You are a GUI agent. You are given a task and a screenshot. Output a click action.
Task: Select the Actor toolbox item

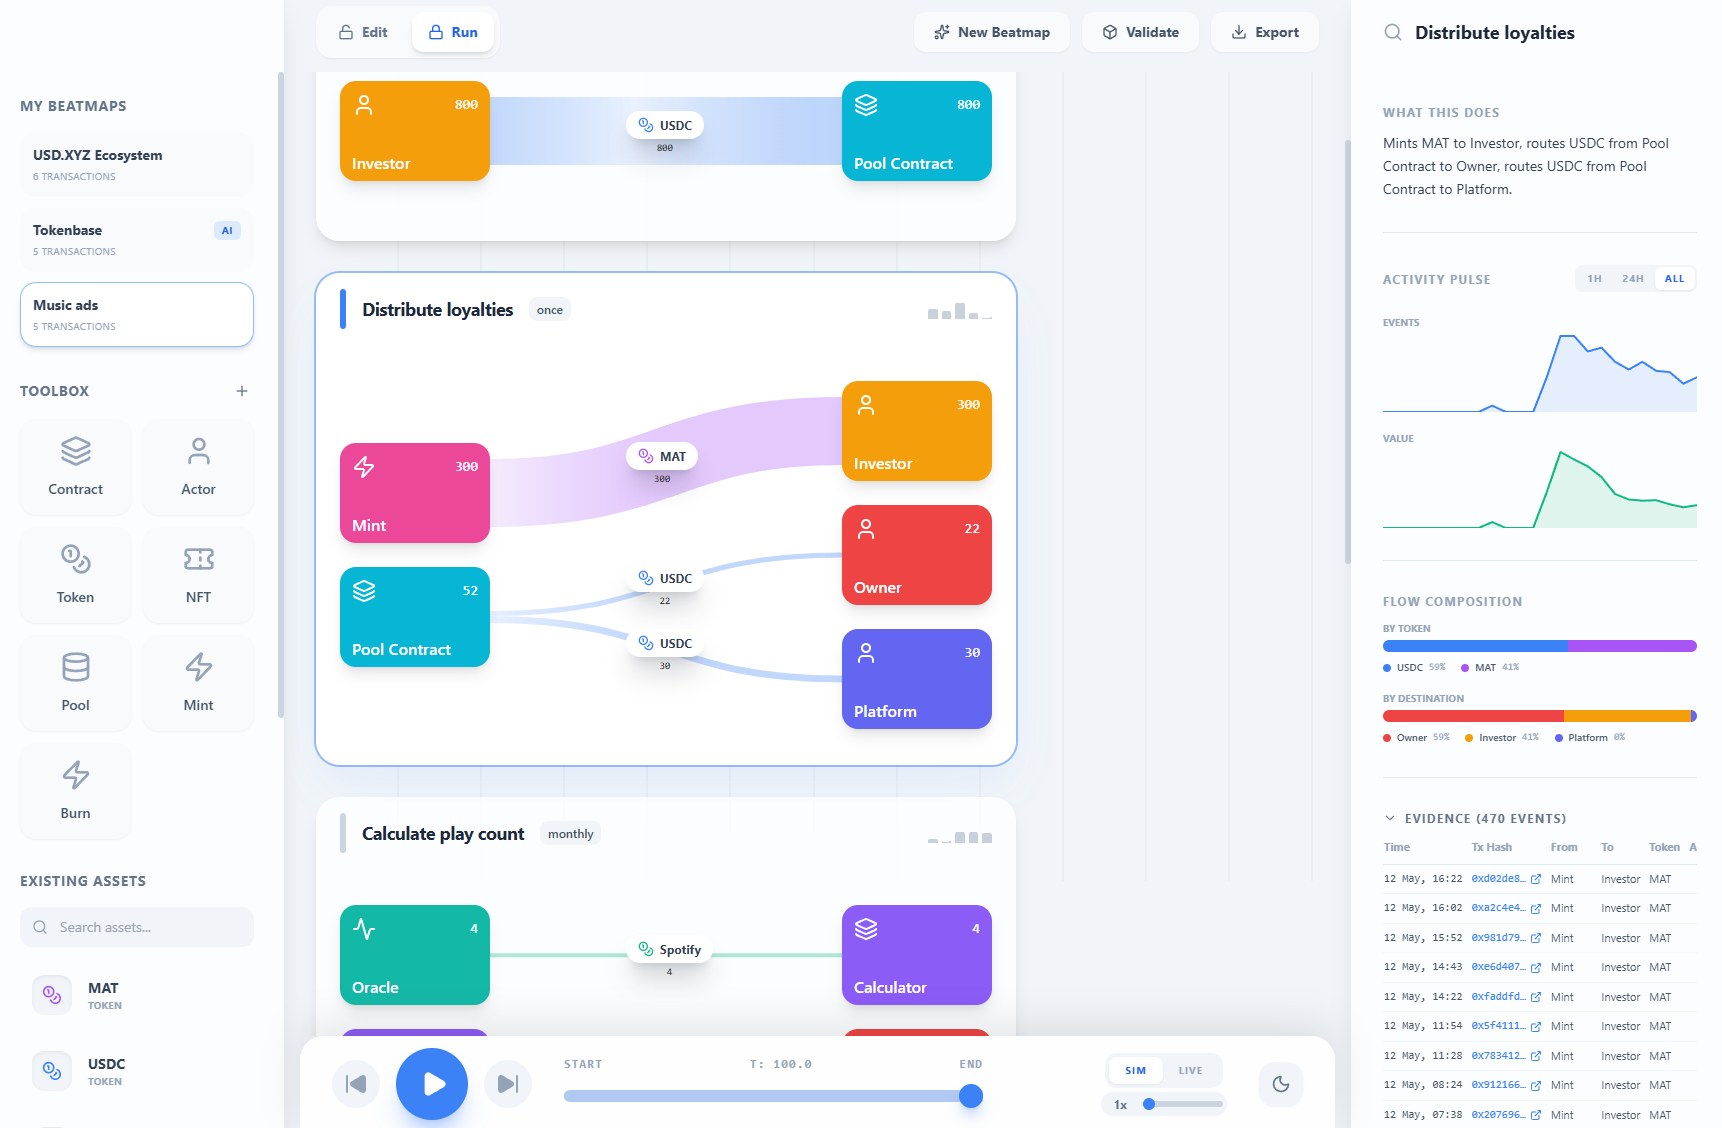[198, 467]
